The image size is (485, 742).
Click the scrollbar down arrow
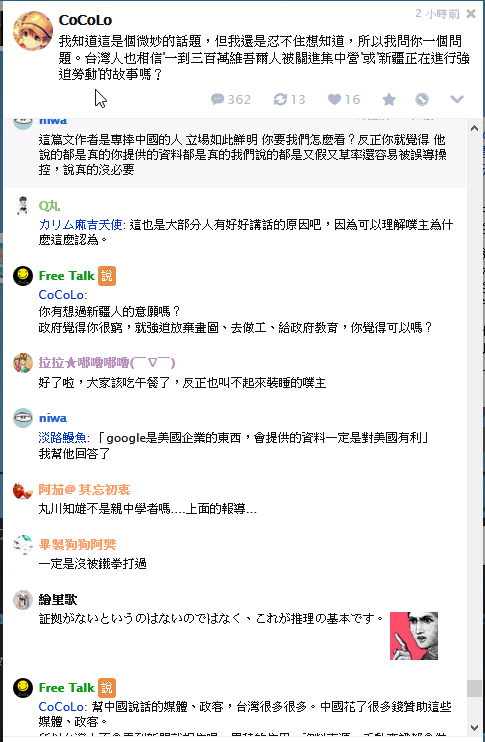[x=474, y=727]
